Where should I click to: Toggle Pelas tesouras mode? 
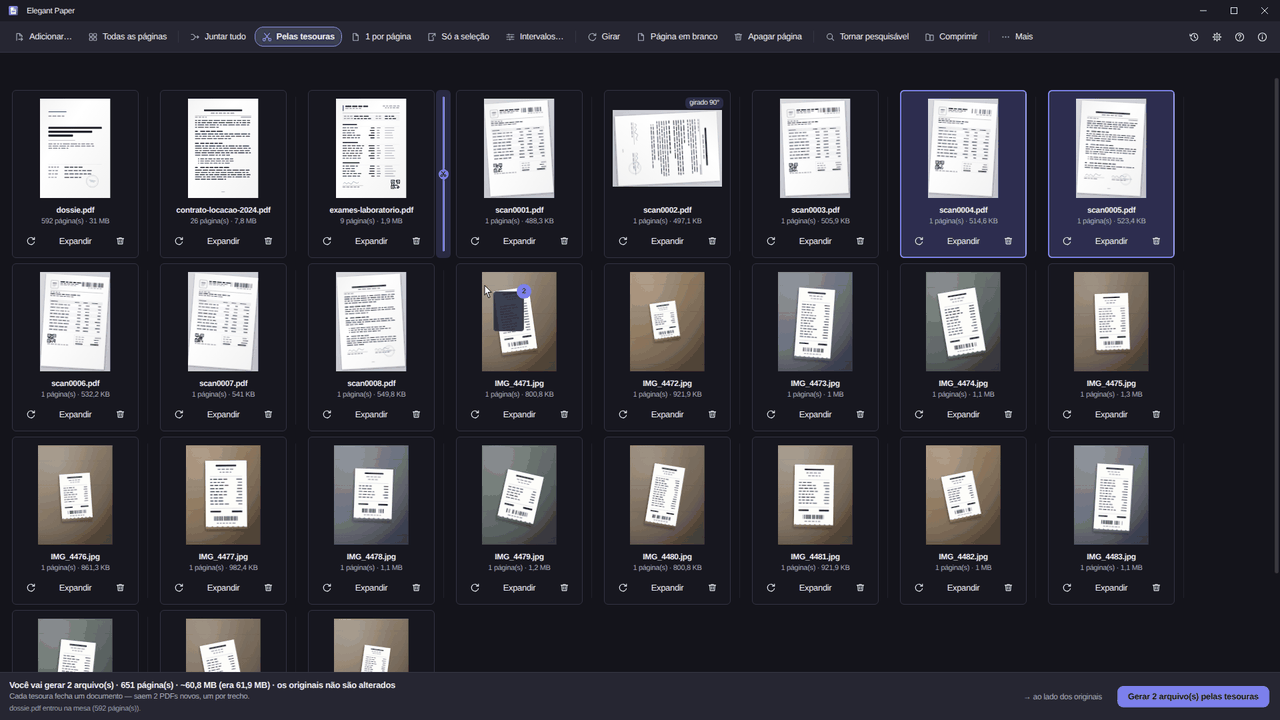(x=298, y=37)
